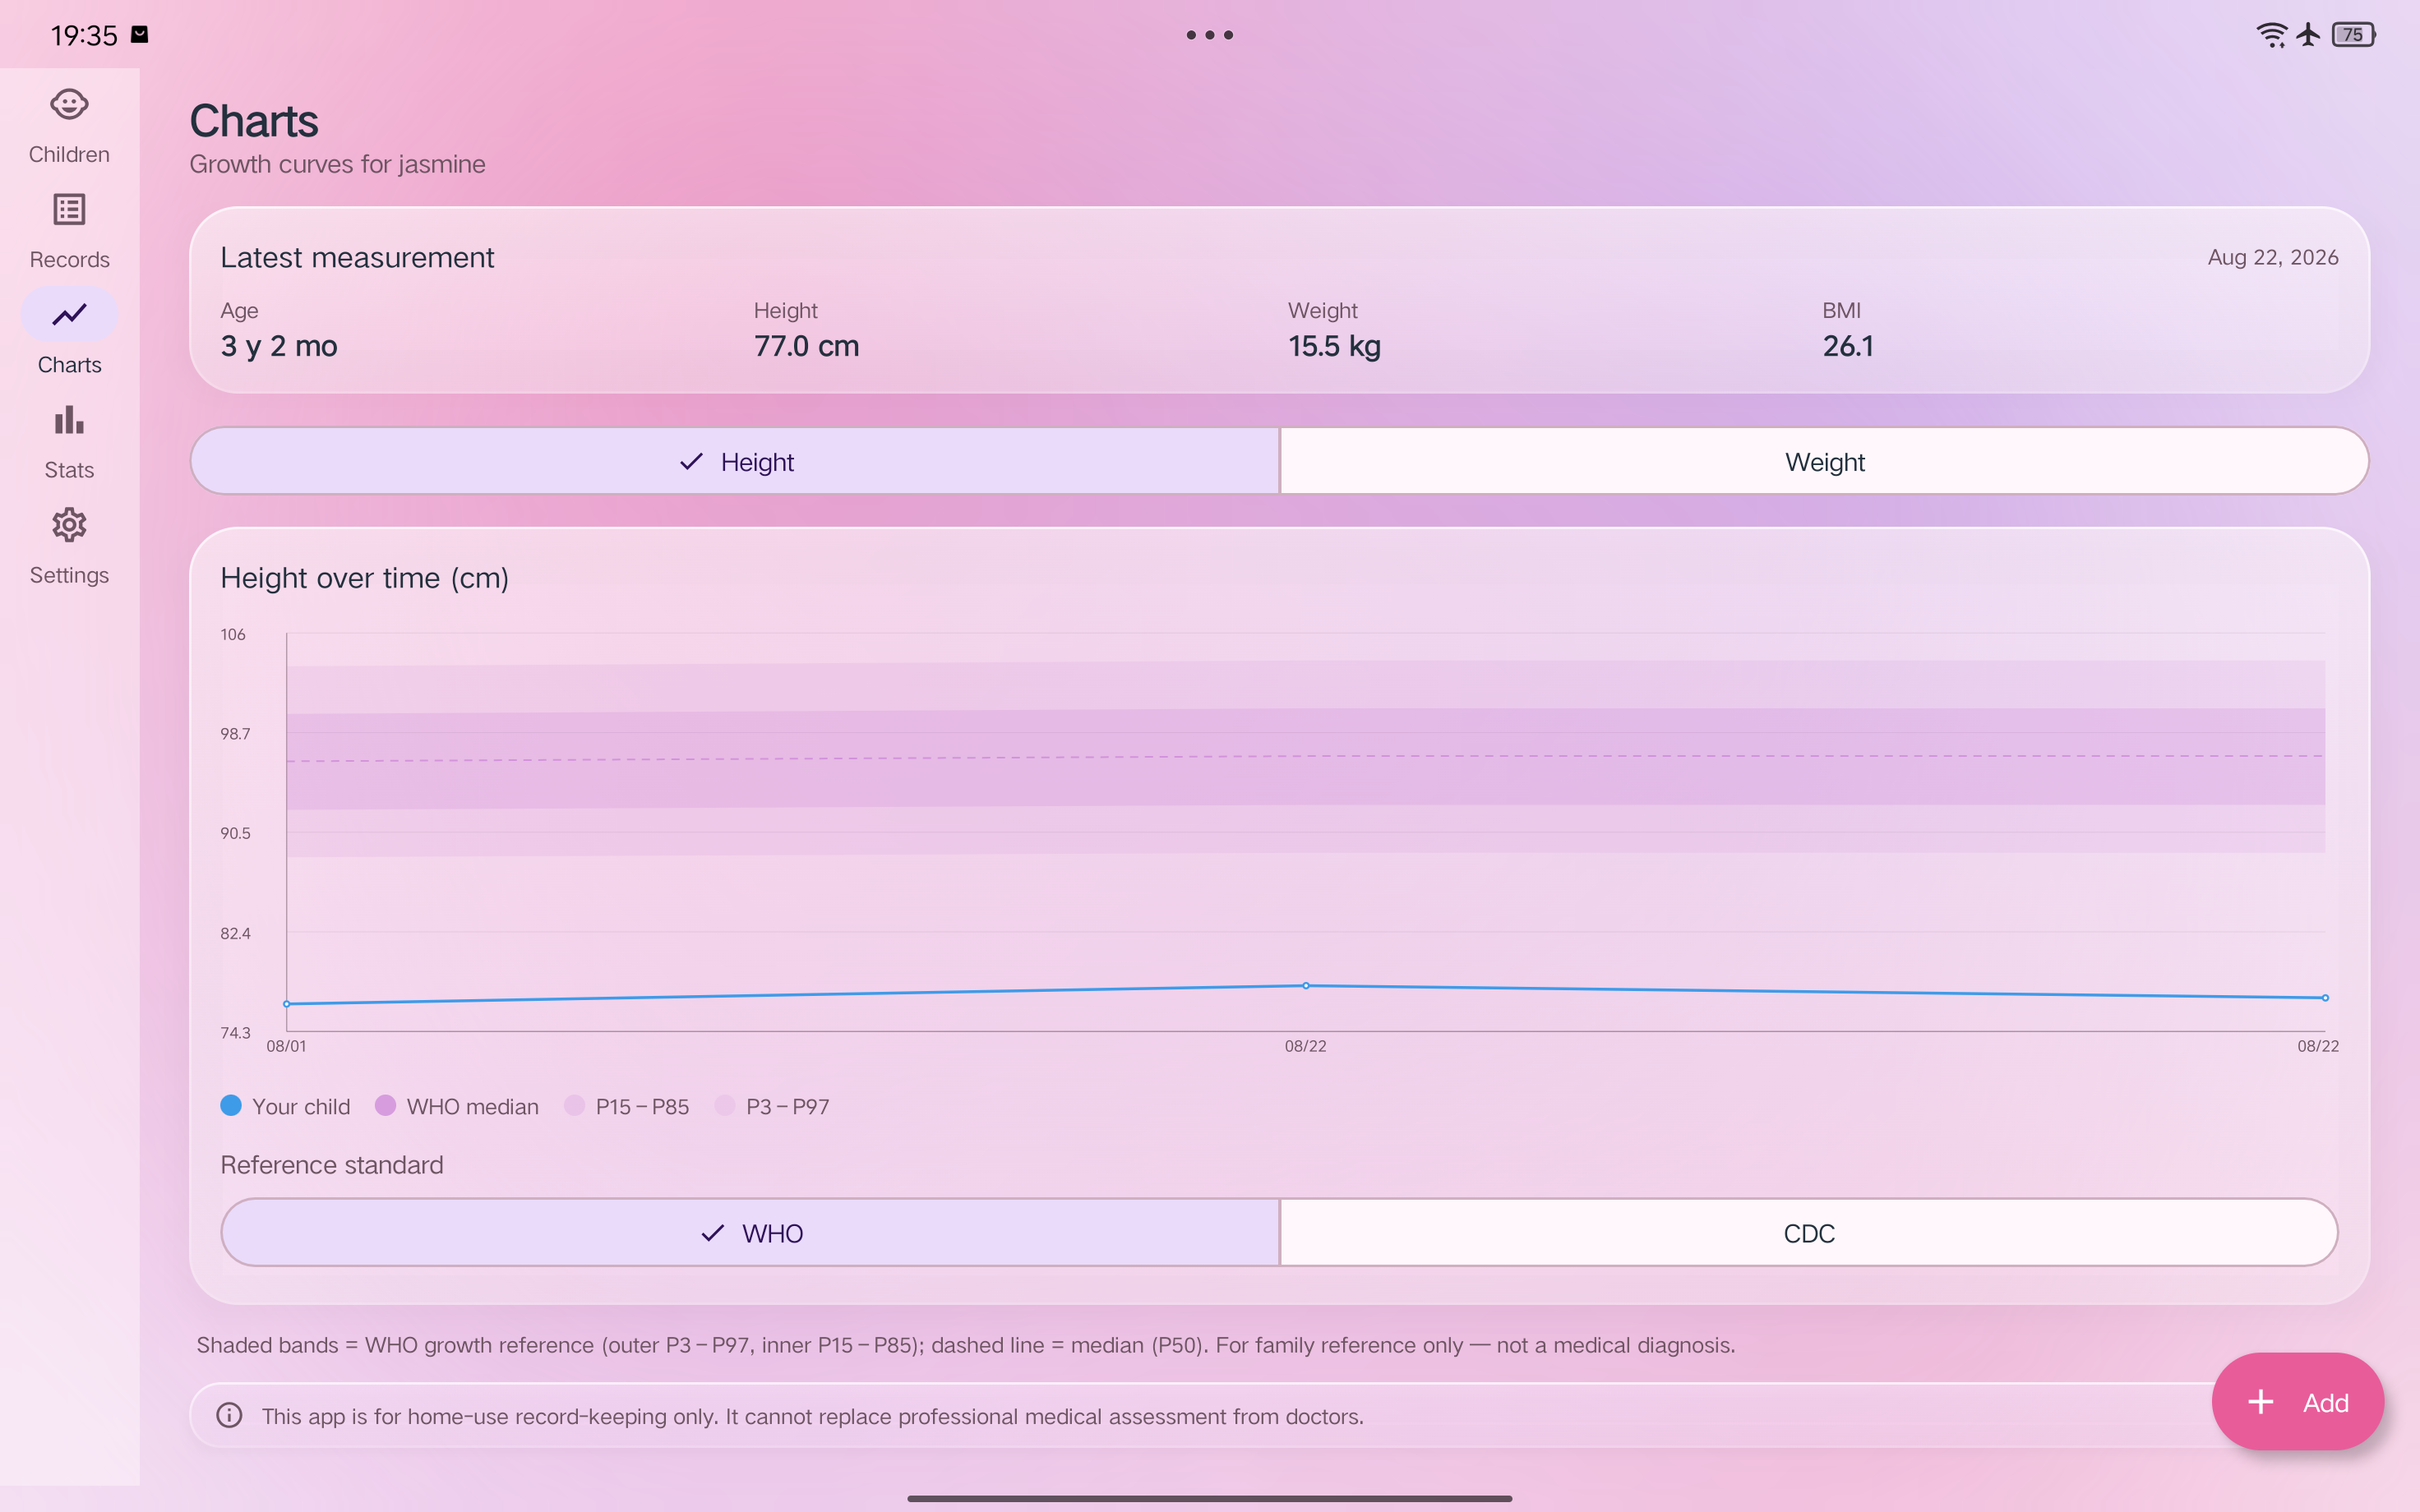Screen dimensions: 2420x1512
Task: Click the 'Reference standard' label
Action: coord(331,1165)
